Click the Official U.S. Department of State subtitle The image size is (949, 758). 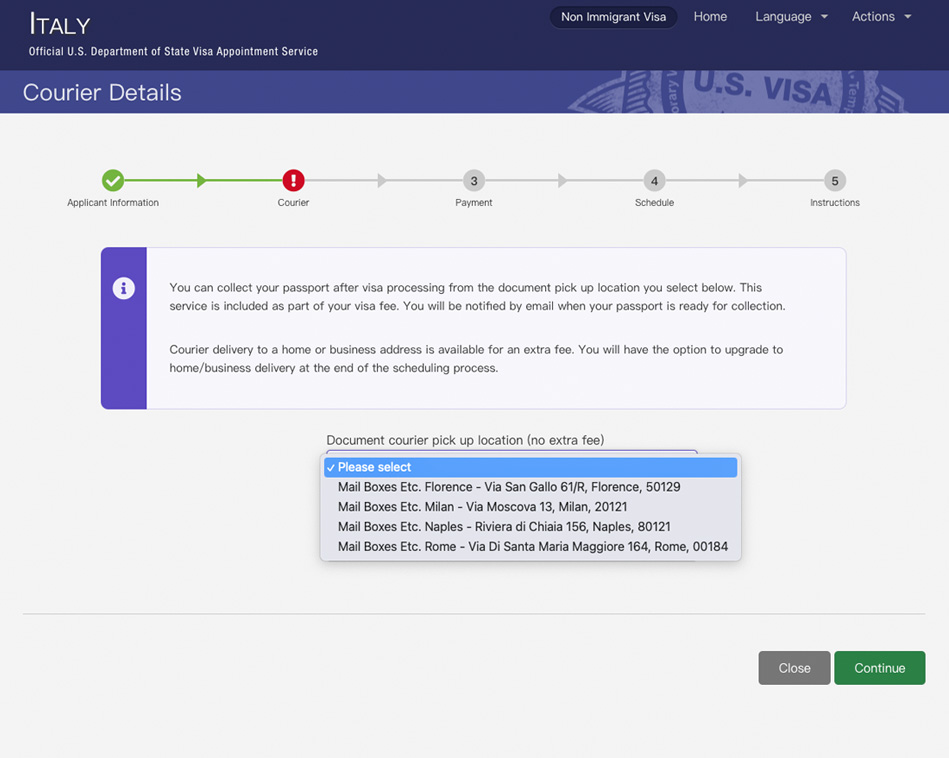[173, 51]
